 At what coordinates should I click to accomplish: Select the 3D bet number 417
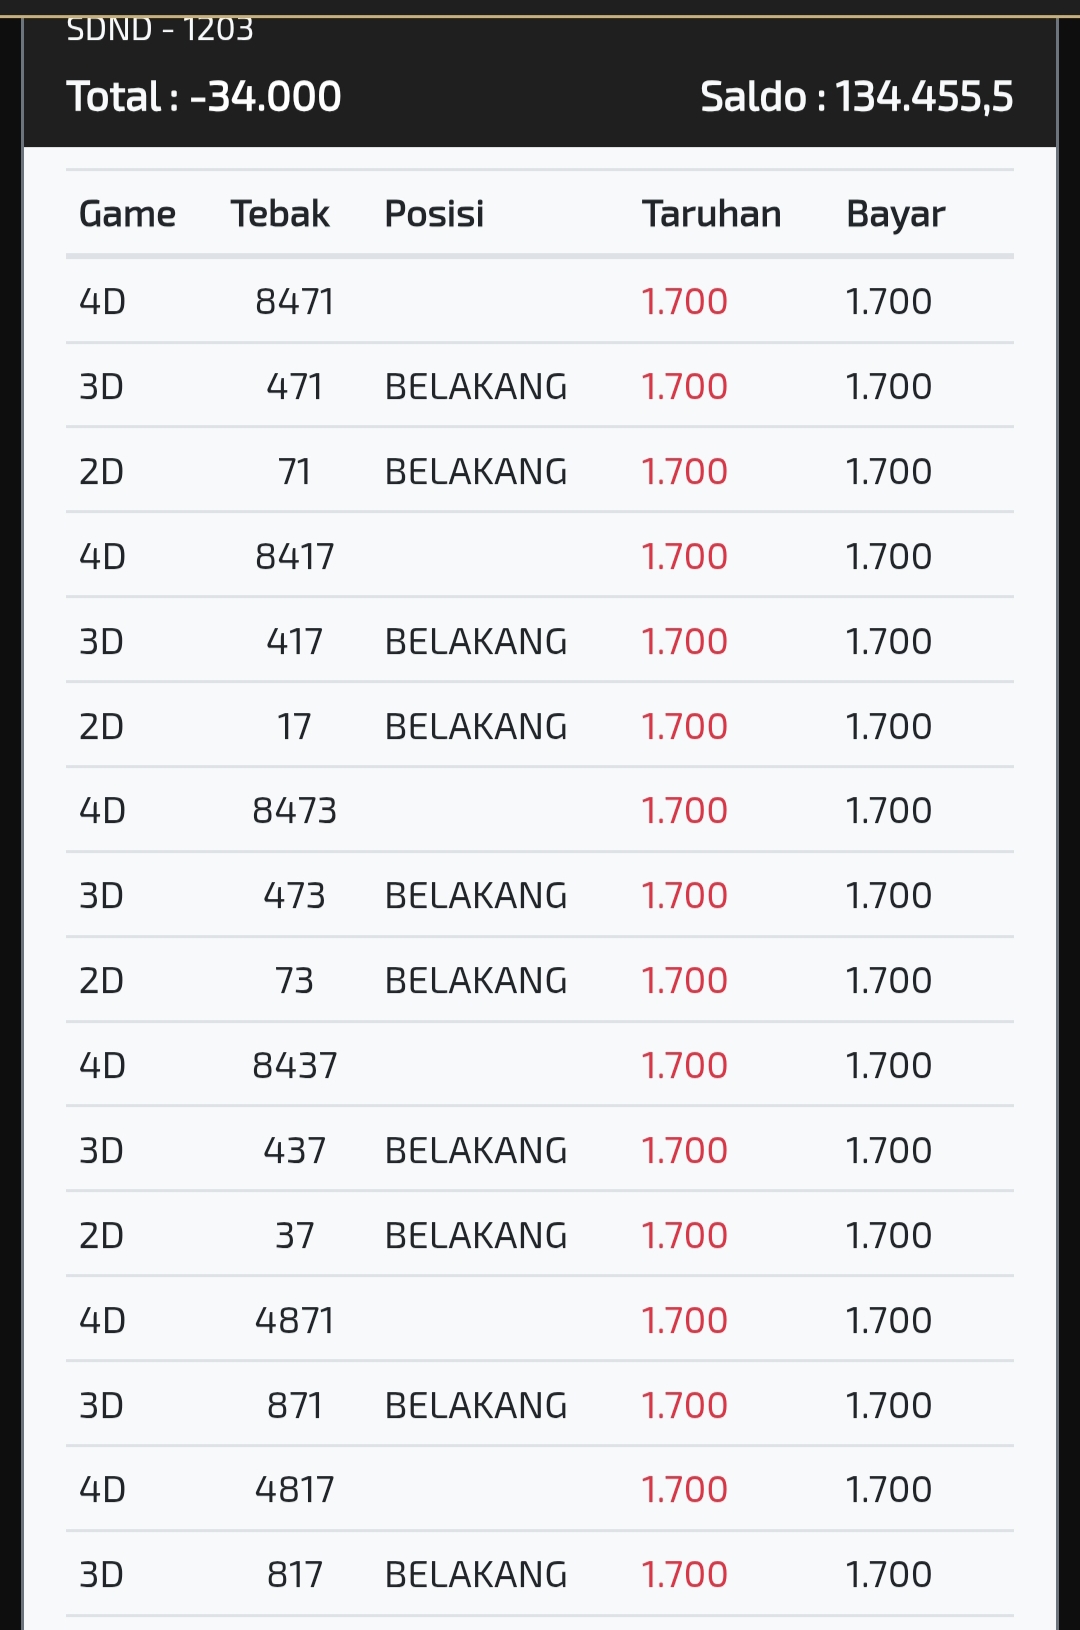294,641
